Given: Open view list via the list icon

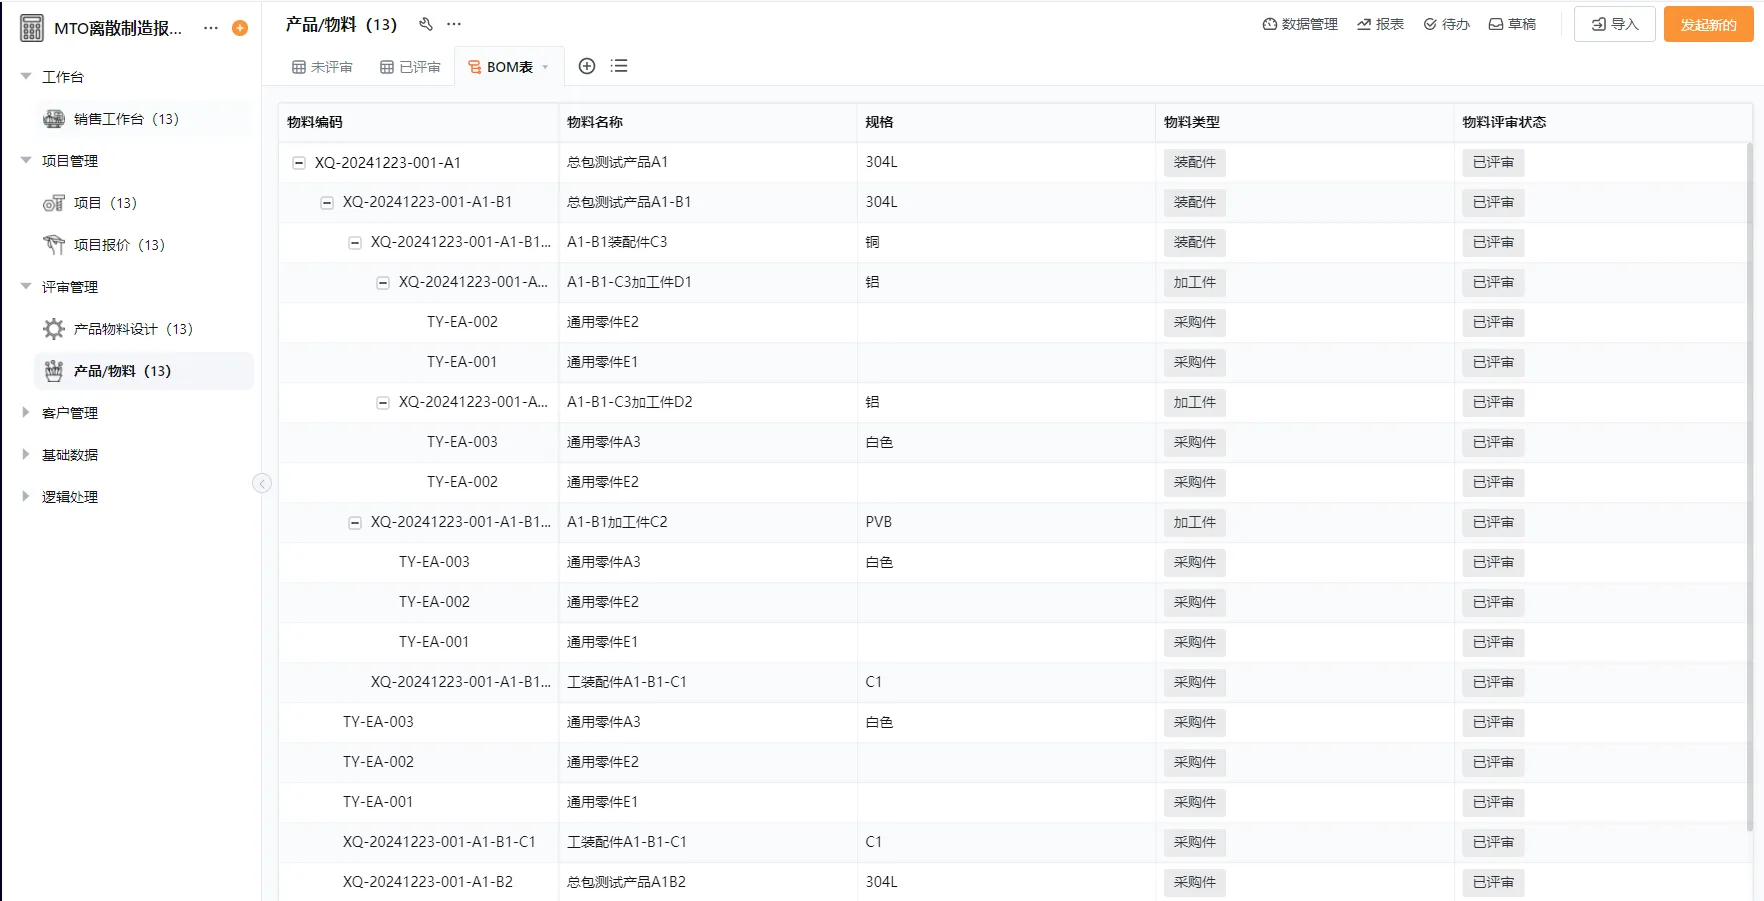Looking at the screenshot, I should (619, 66).
